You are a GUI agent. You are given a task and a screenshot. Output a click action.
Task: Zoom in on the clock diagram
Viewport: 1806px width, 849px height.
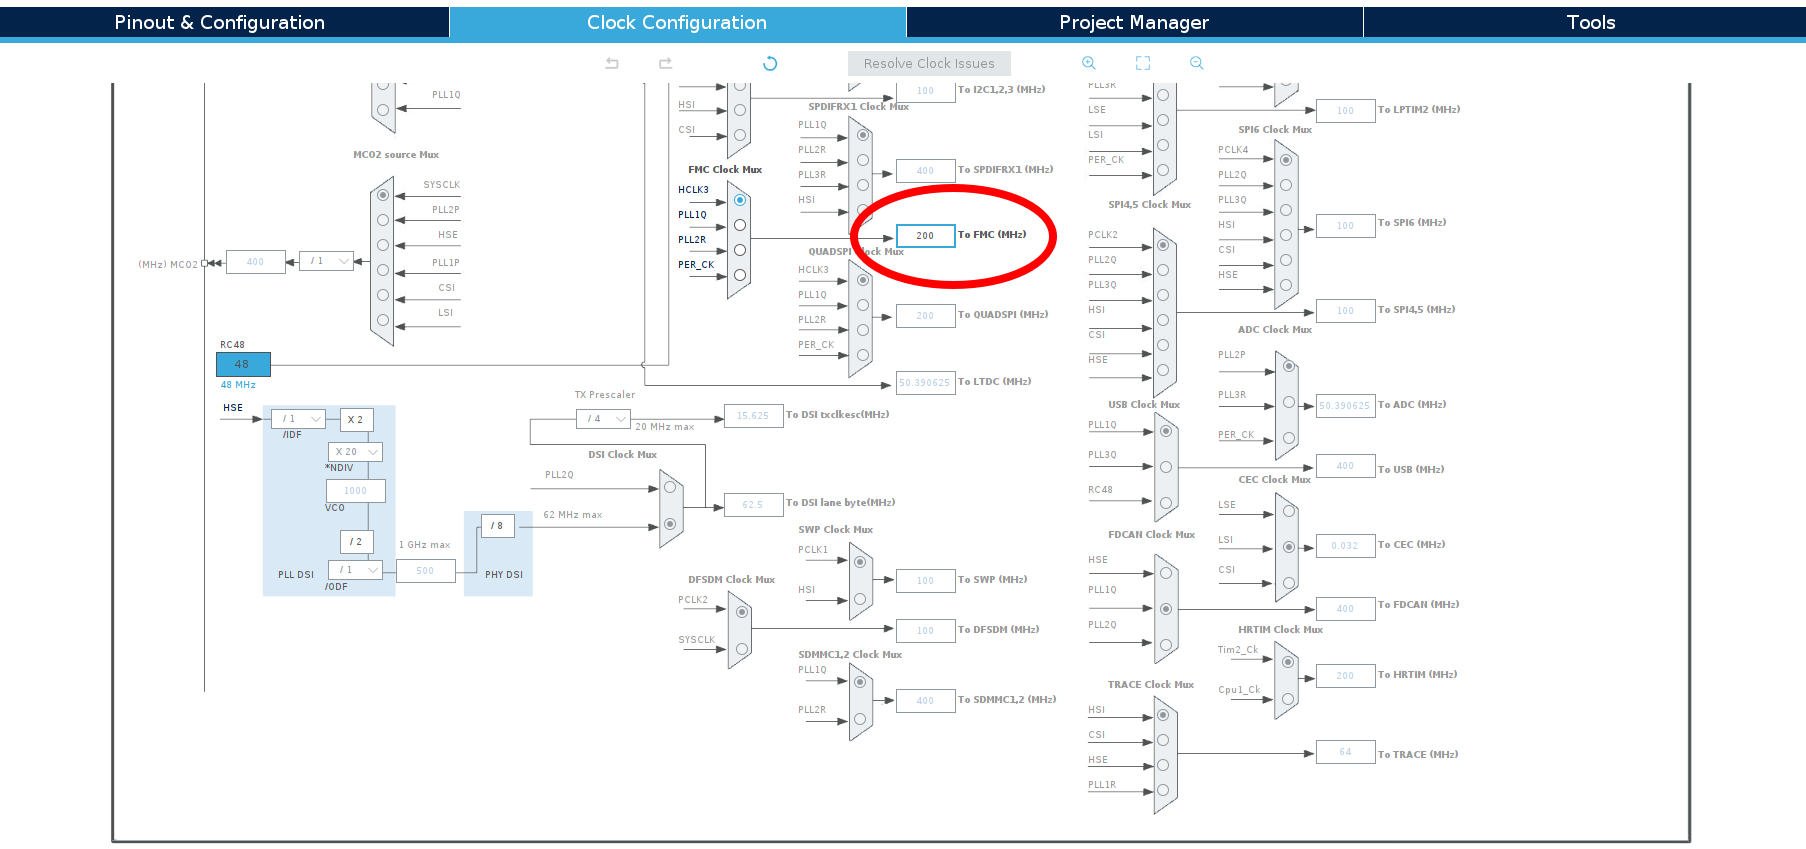[x=1089, y=63]
